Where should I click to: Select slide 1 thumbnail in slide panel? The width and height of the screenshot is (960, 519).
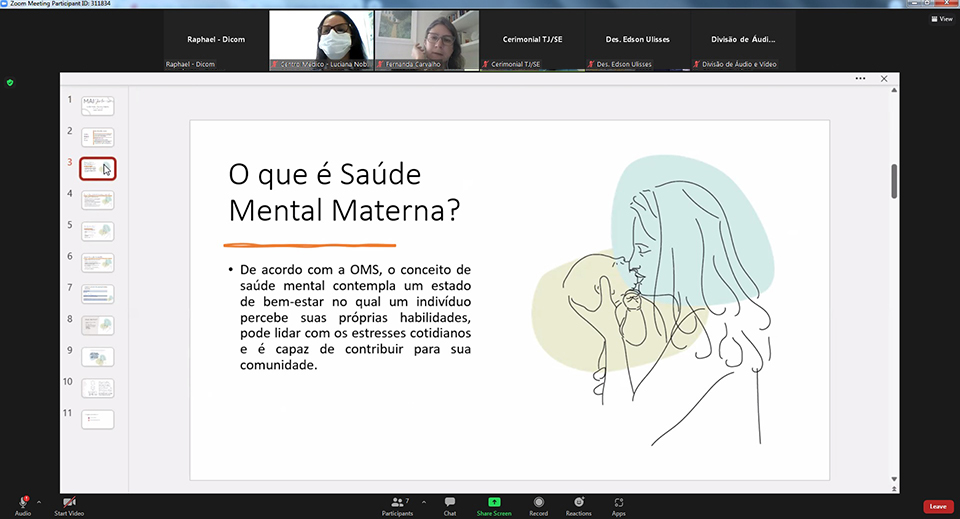97,106
